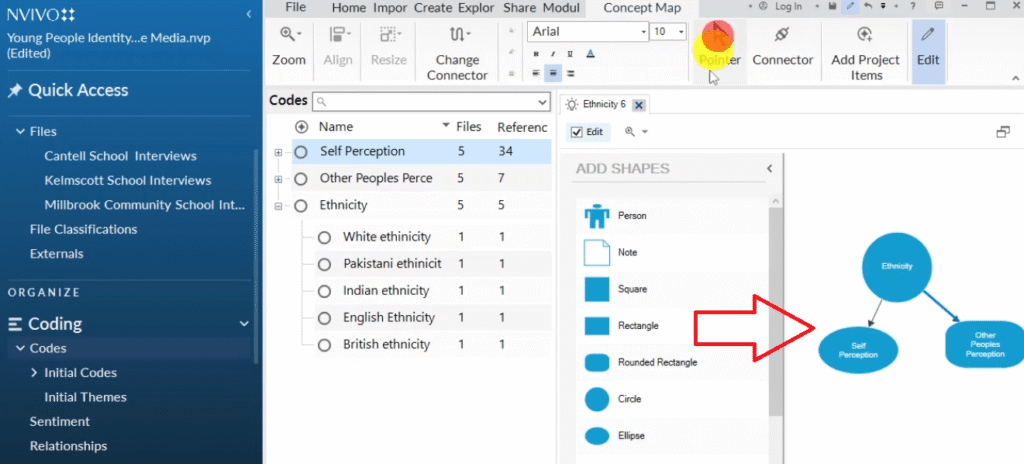Image resolution: width=1024 pixels, height=464 pixels.
Task: Choose the Person shape icon
Action: (x=597, y=215)
